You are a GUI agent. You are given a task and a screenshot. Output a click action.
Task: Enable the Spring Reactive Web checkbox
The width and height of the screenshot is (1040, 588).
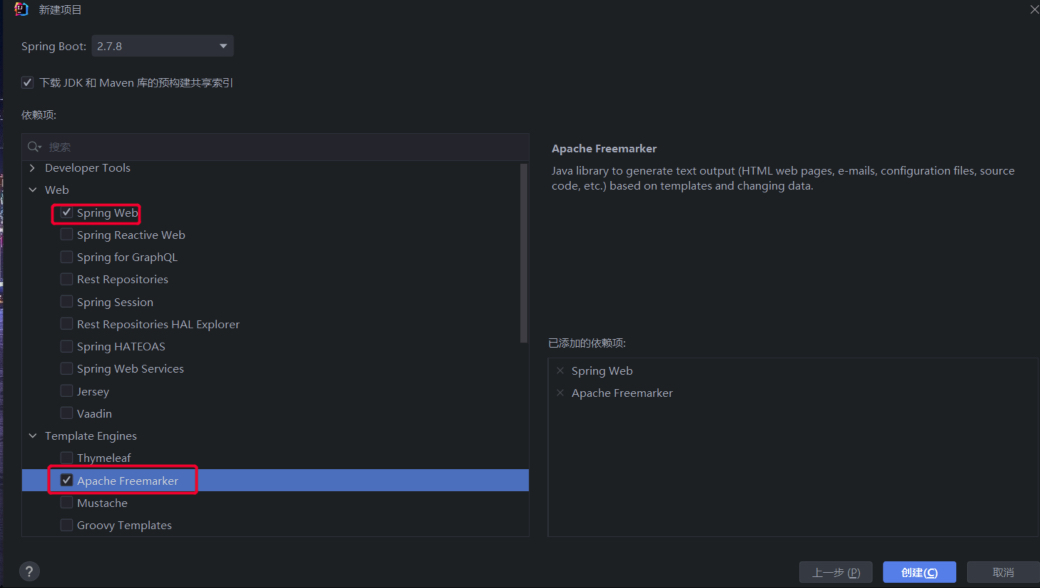tap(66, 235)
